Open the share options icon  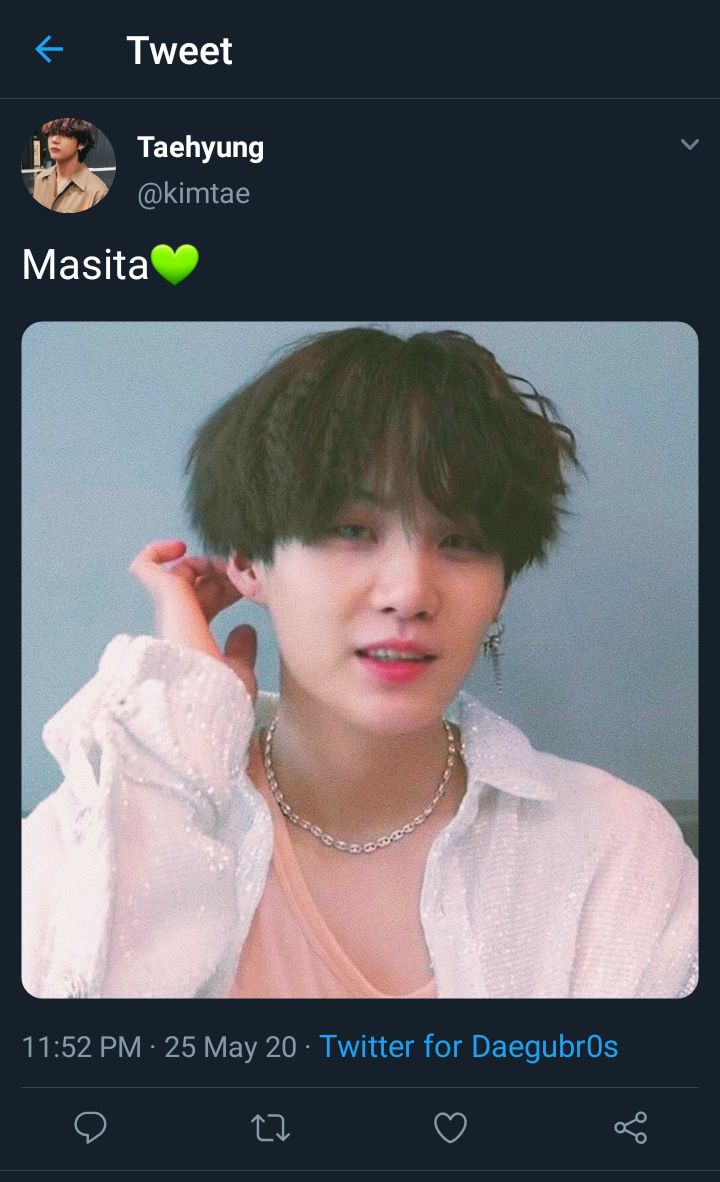point(630,1128)
